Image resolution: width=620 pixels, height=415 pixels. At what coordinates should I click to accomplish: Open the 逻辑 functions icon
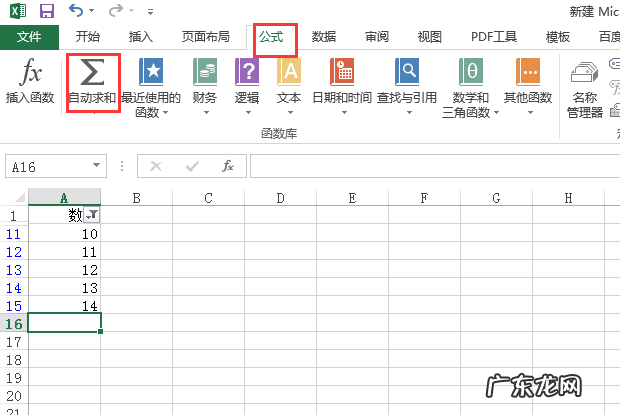point(247,72)
